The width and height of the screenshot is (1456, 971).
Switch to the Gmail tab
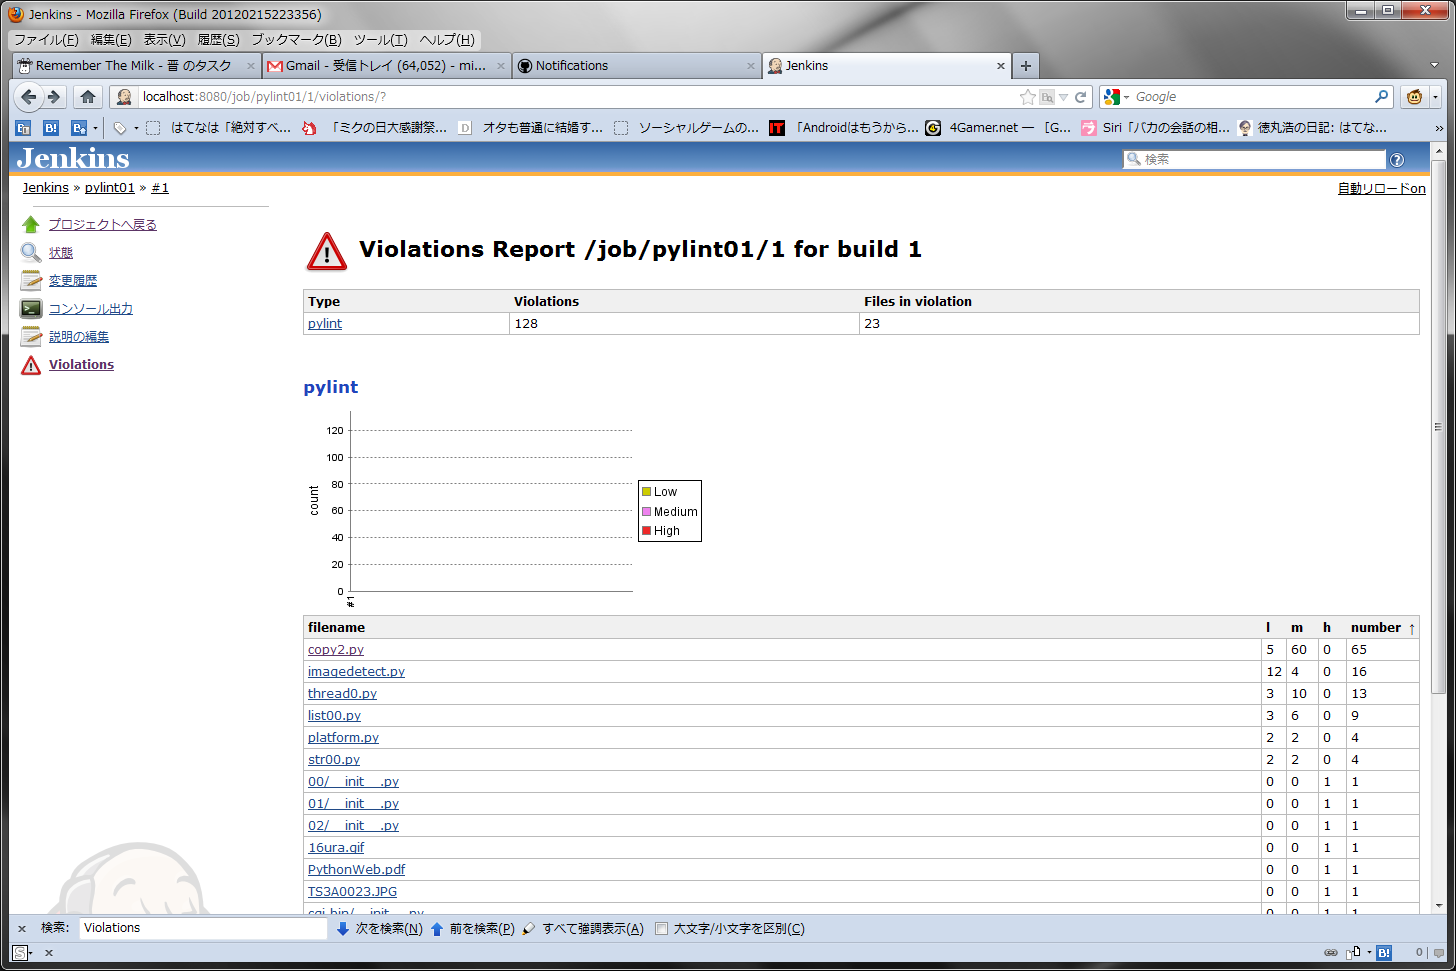[387, 66]
